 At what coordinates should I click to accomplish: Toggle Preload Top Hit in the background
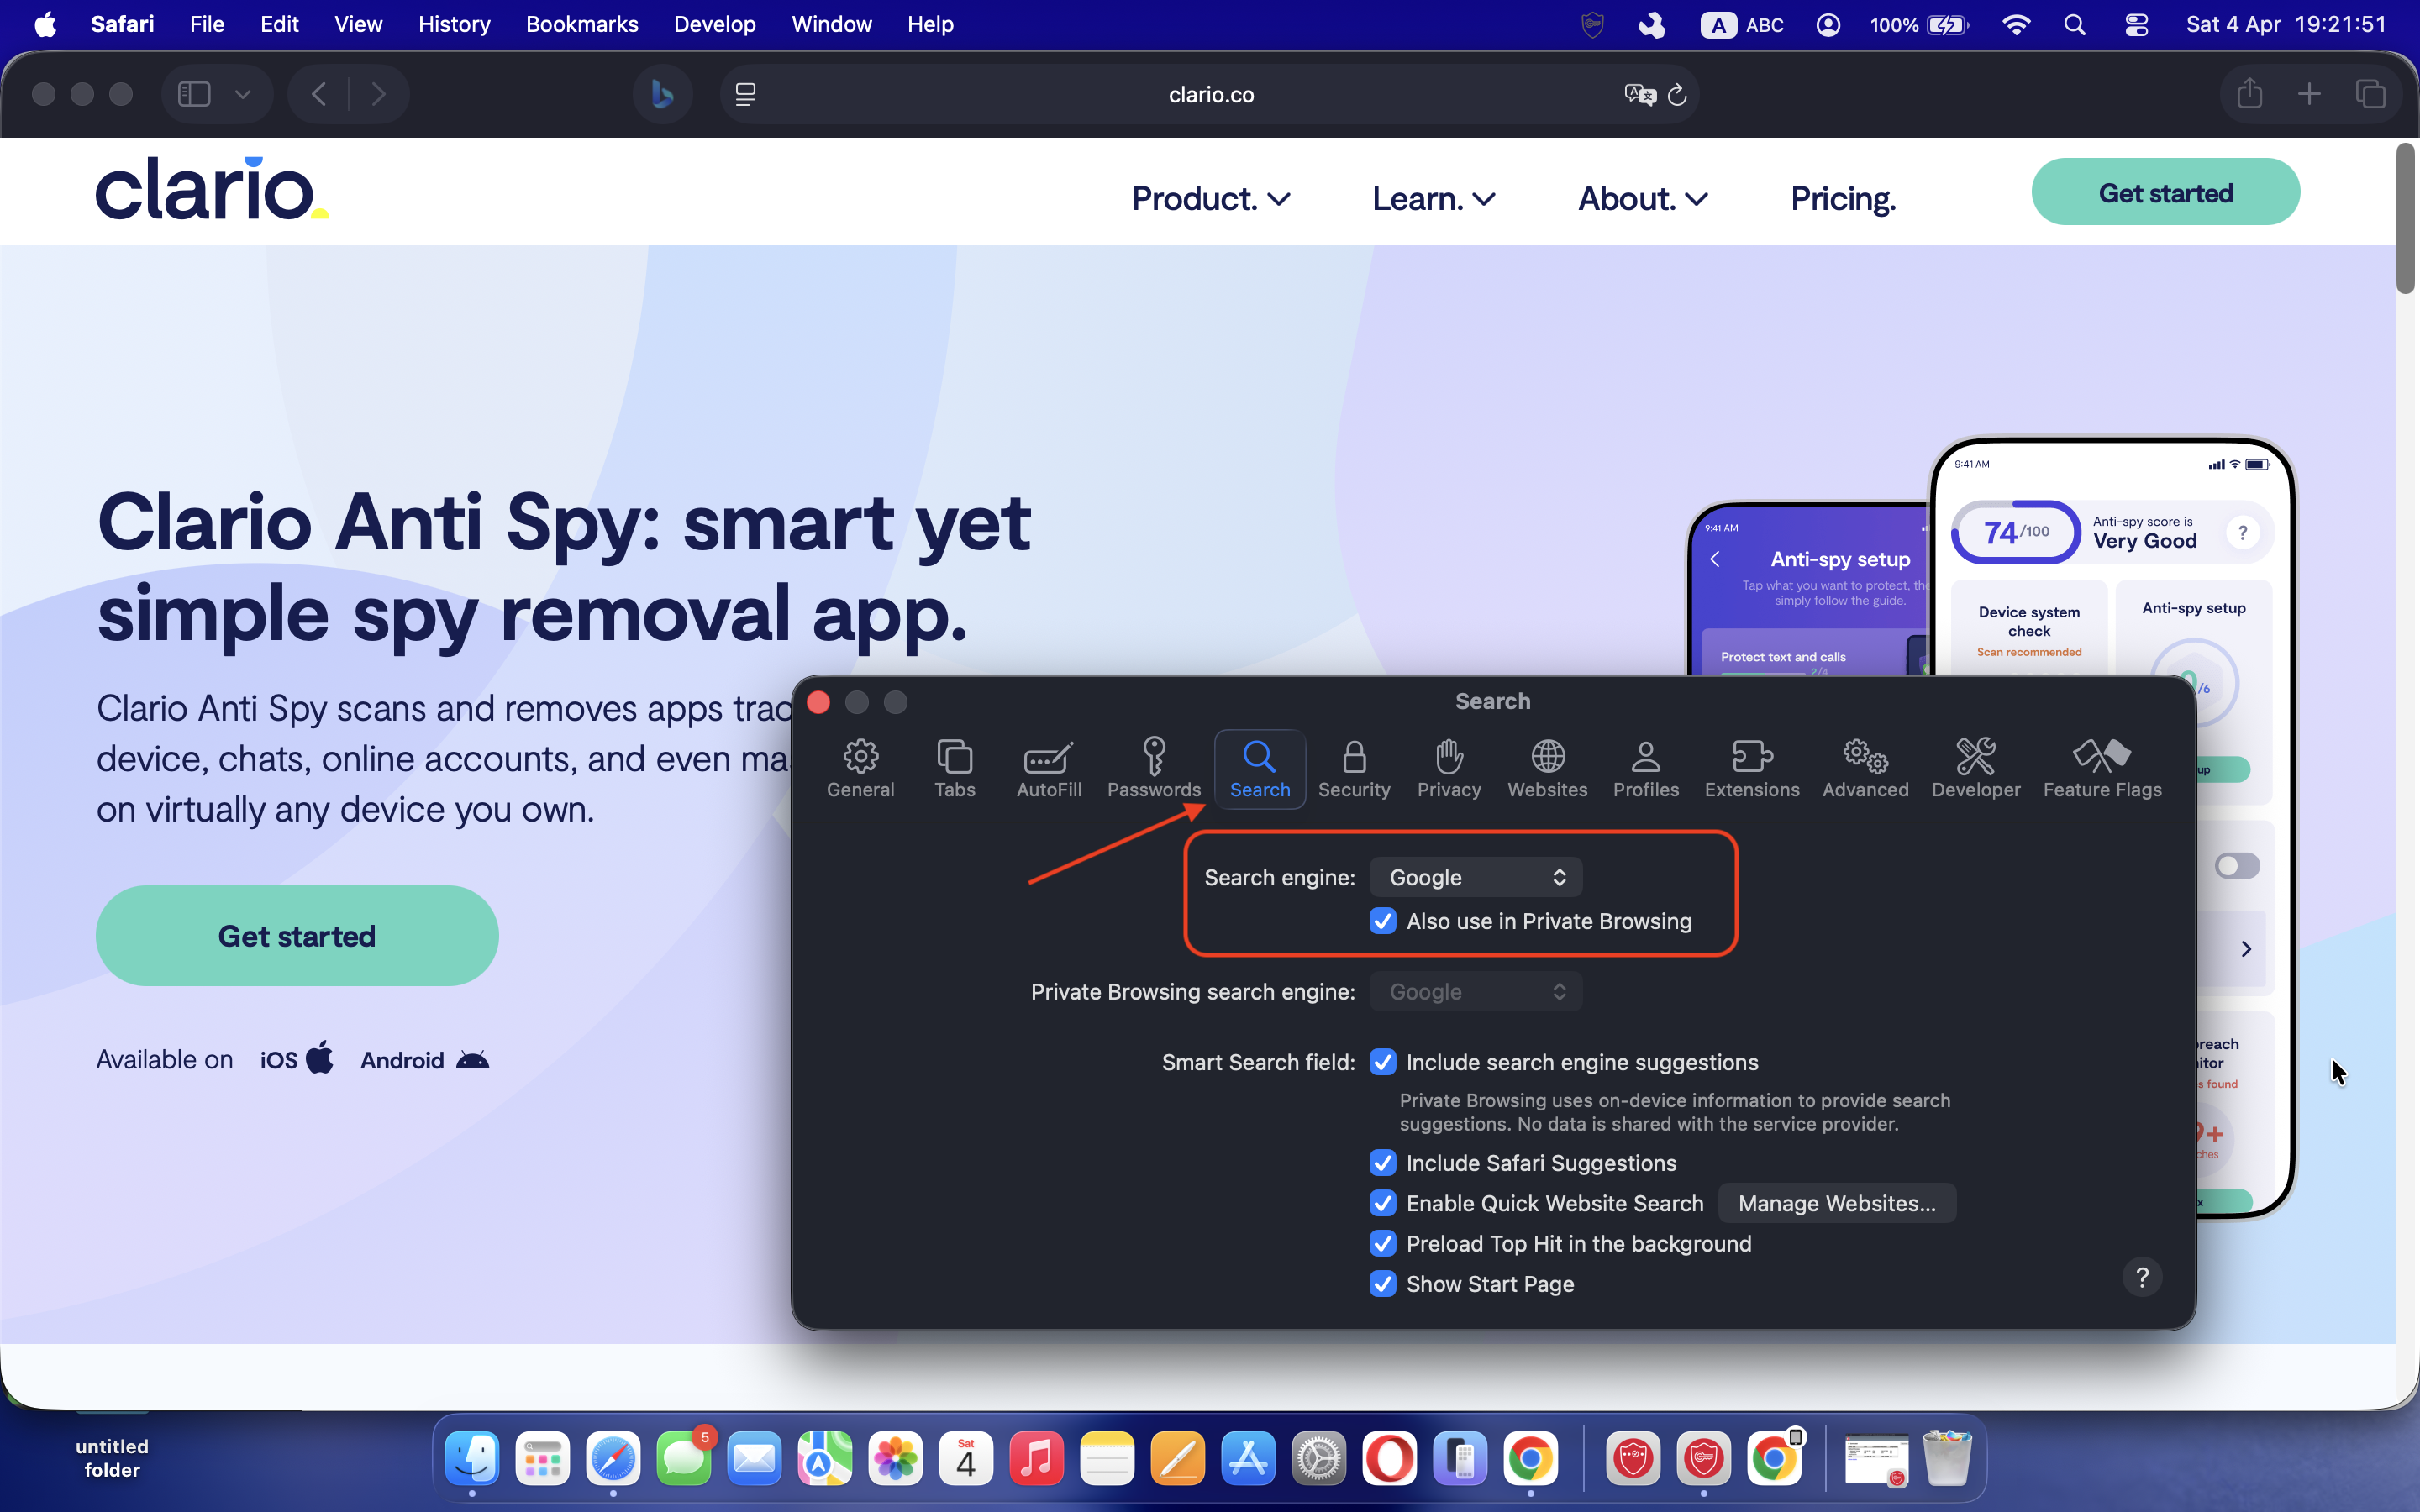[1383, 1243]
